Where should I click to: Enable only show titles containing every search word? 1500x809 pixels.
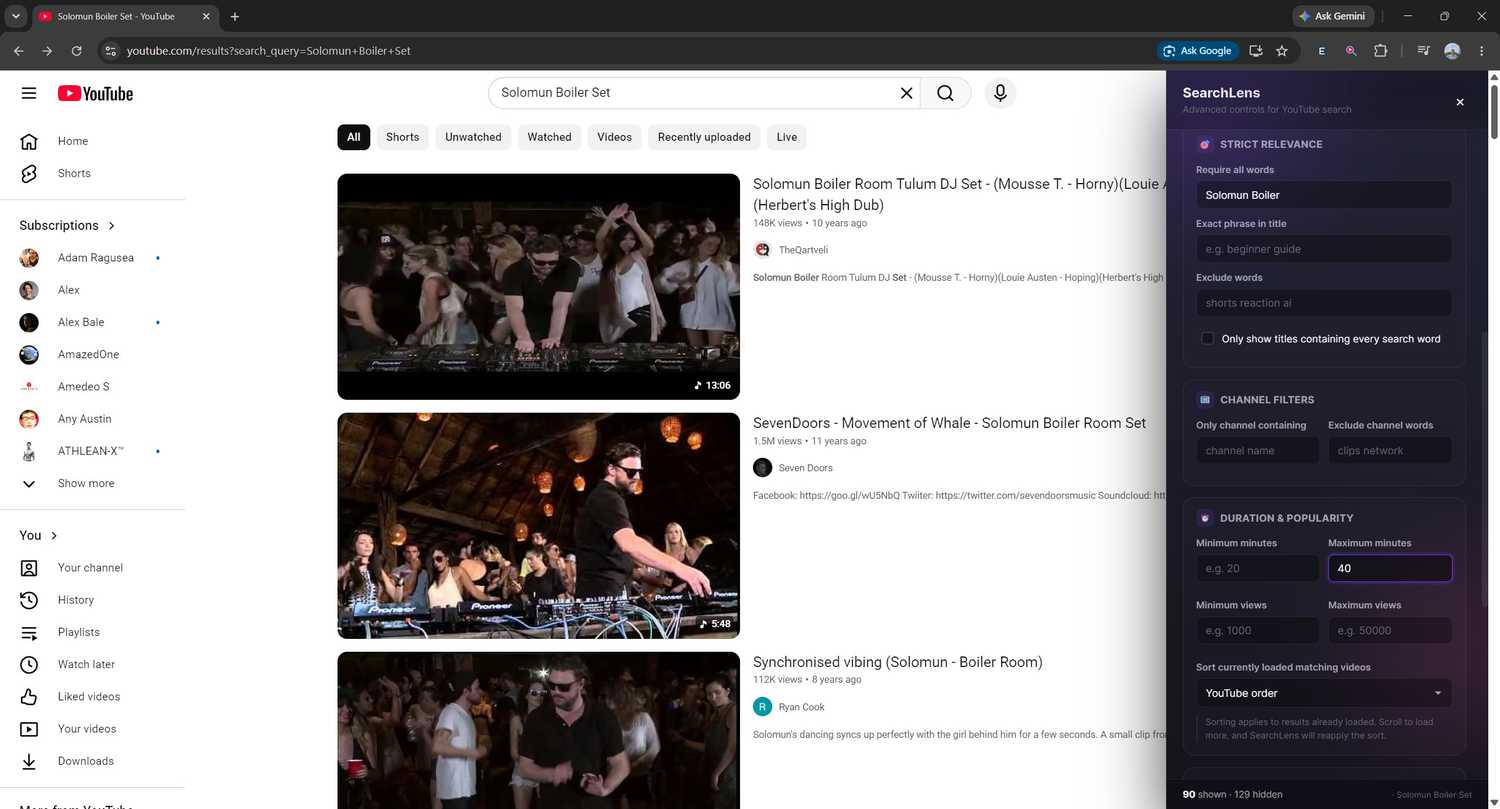(x=1208, y=339)
